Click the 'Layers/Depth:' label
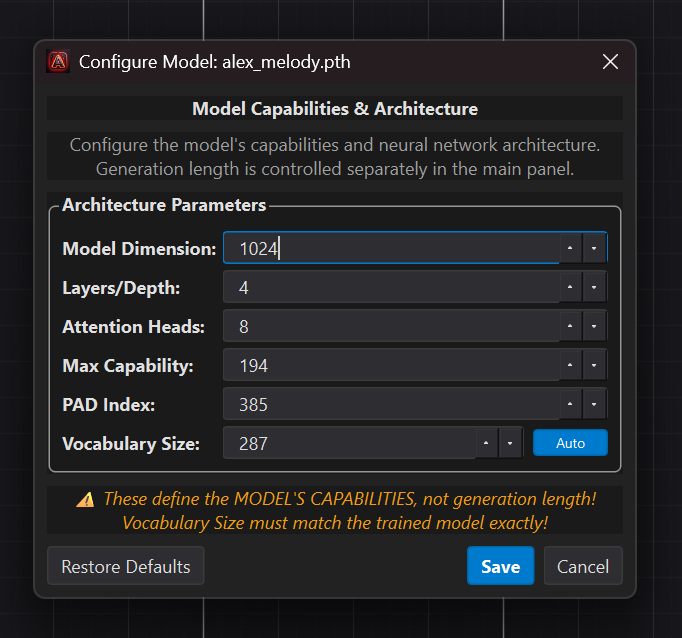 point(121,288)
